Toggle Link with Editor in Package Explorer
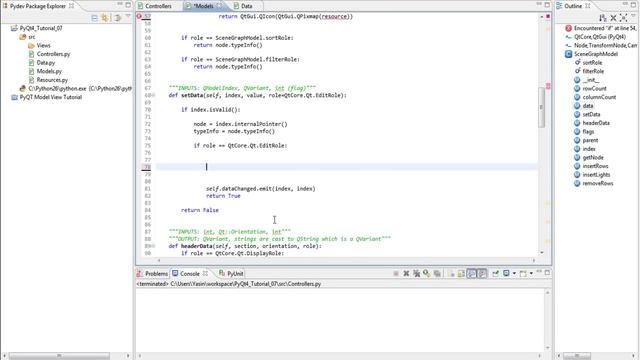 [105, 18]
